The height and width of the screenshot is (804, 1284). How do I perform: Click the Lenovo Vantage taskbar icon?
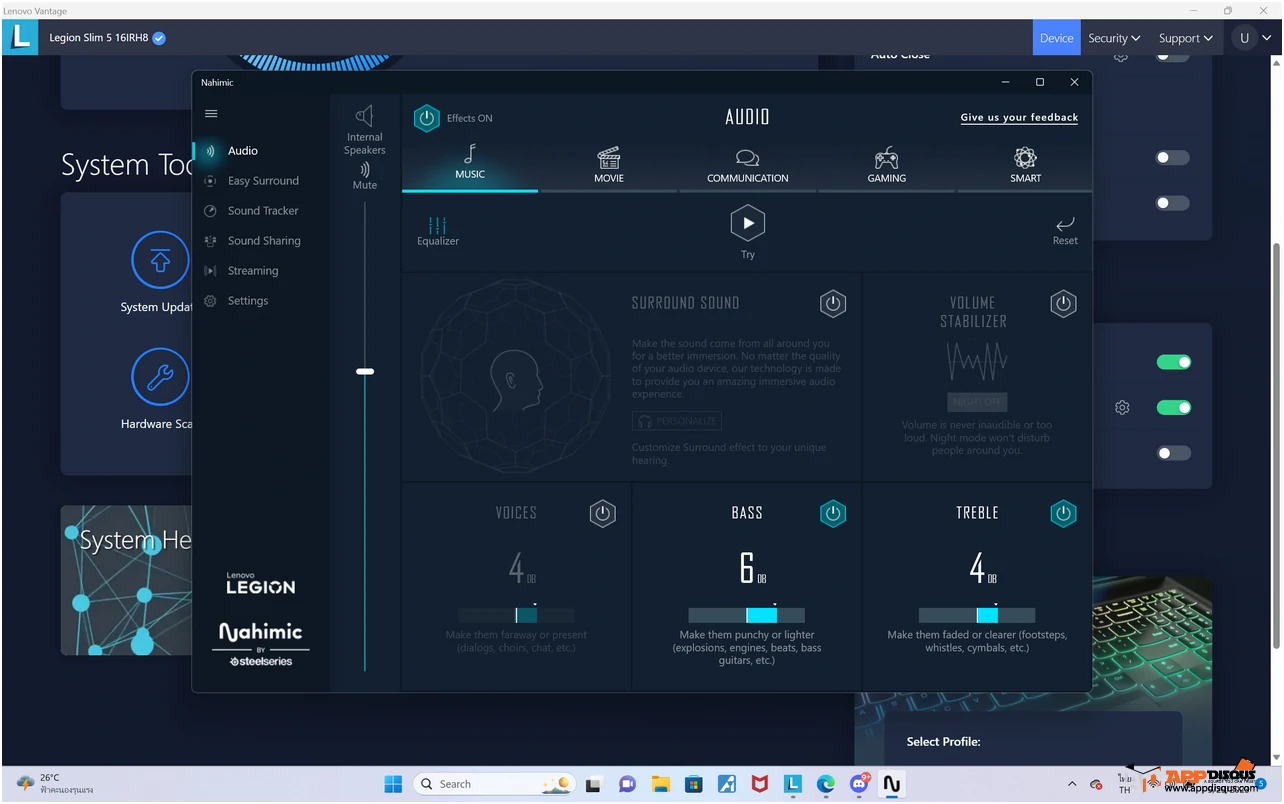[x=792, y=784]
